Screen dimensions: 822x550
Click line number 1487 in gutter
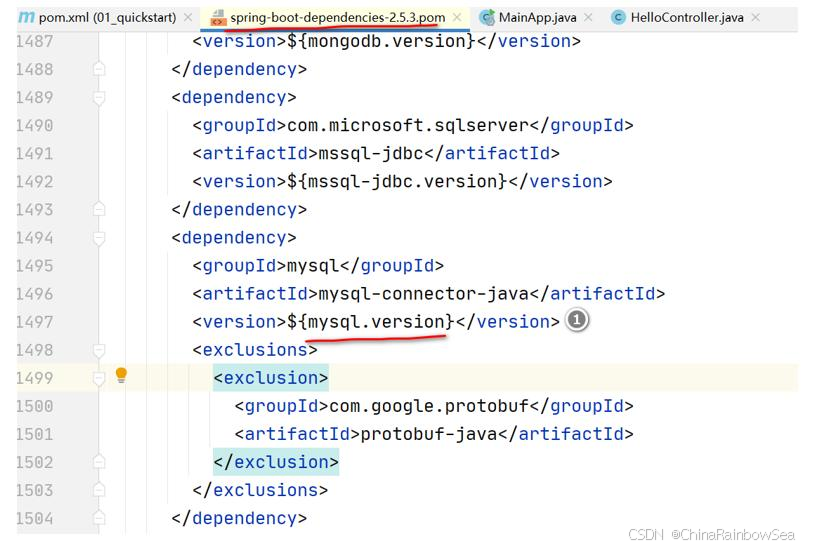tap(35, 41)
